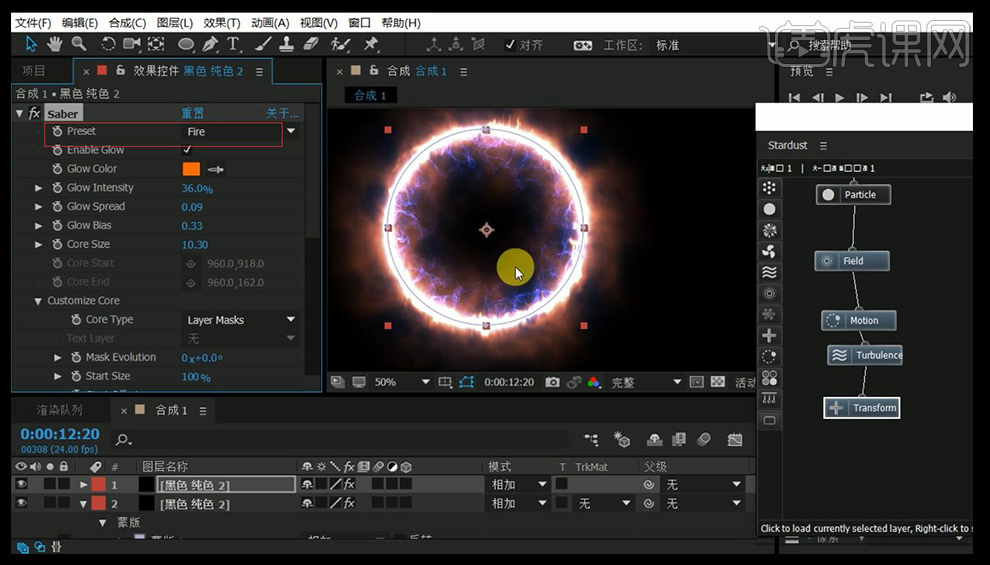Hide layer 1 using eye icon
This screenshot has height=565, width=990.
point(21,484)
